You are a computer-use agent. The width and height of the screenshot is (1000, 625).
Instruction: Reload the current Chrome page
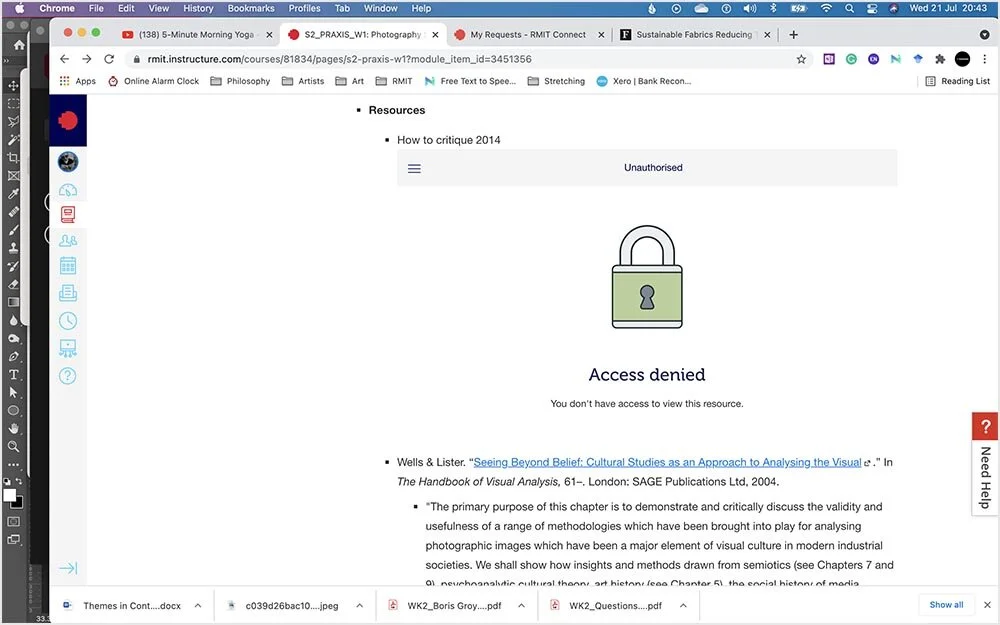click(x=109, y=59)
